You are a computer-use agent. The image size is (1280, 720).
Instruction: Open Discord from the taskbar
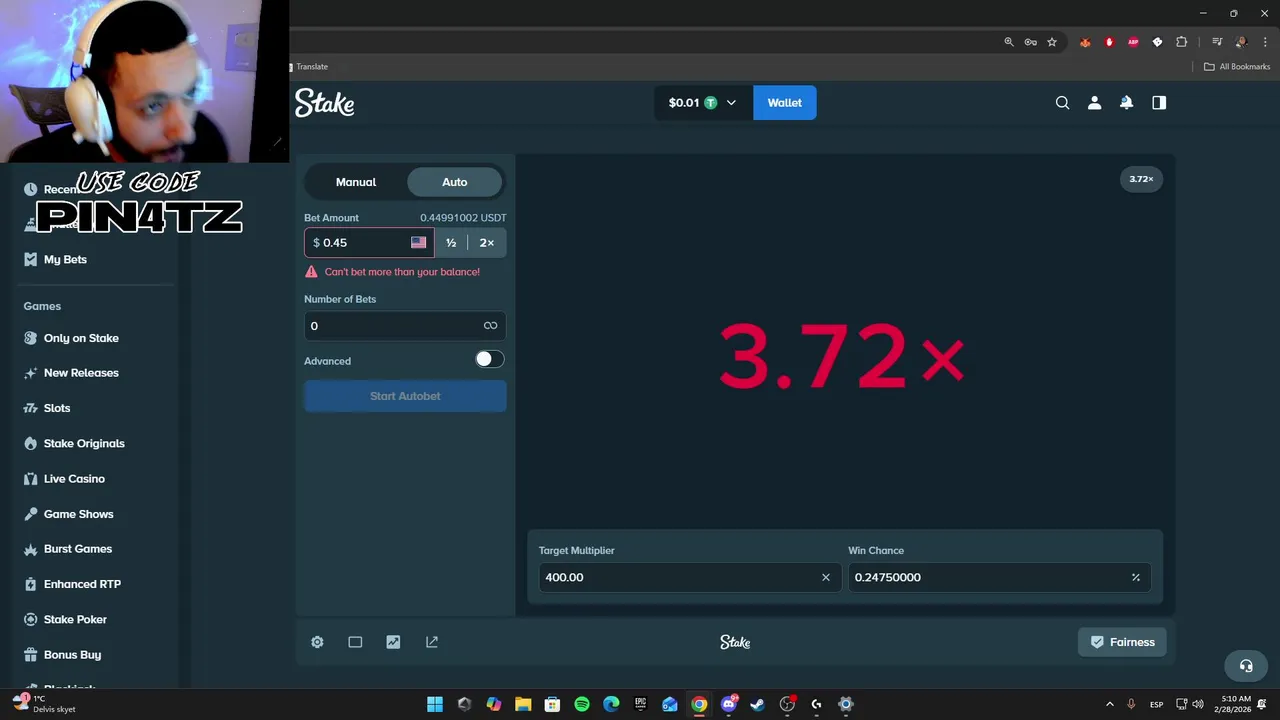coord(729,704)
